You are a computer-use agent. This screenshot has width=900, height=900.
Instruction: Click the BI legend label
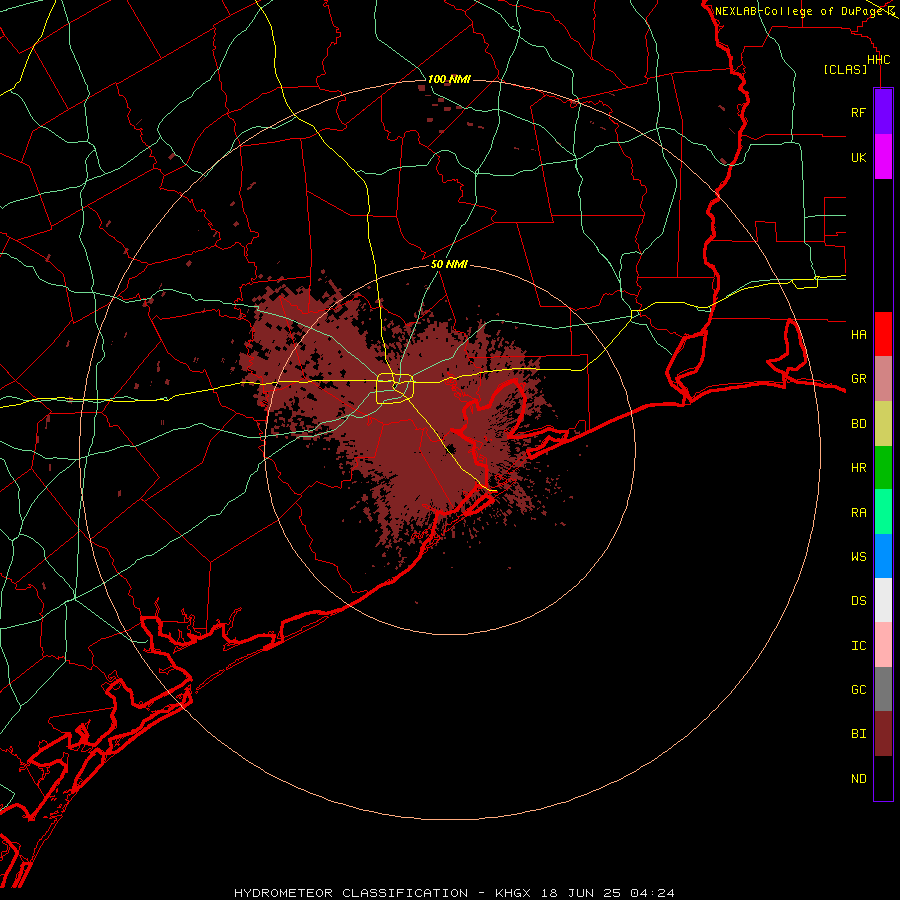[858, 734]
